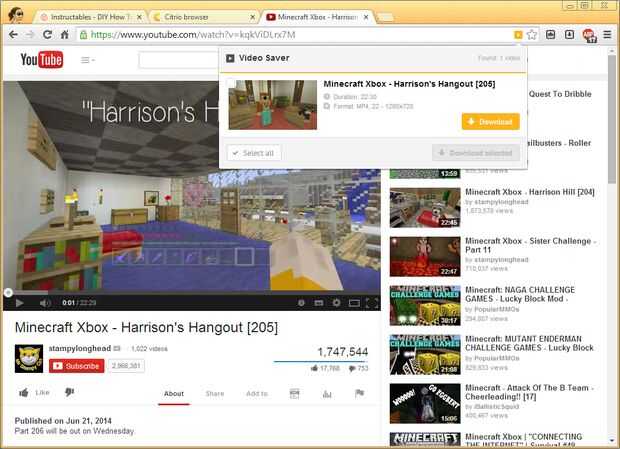Close the Minecraft Xbox browser tab
The image size is (620, 449).
(366, 17)
